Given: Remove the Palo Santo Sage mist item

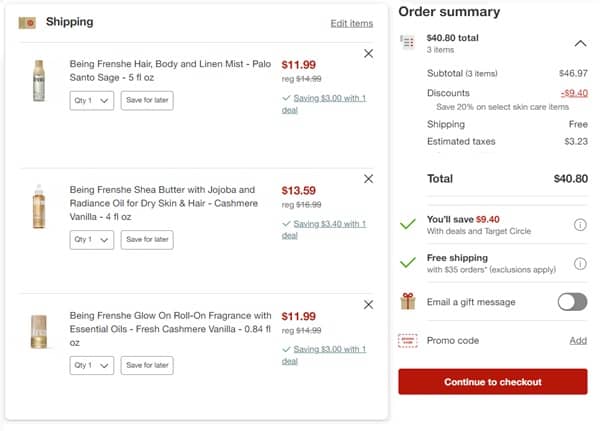Looking at the screenshot, I should click(368, 53).
